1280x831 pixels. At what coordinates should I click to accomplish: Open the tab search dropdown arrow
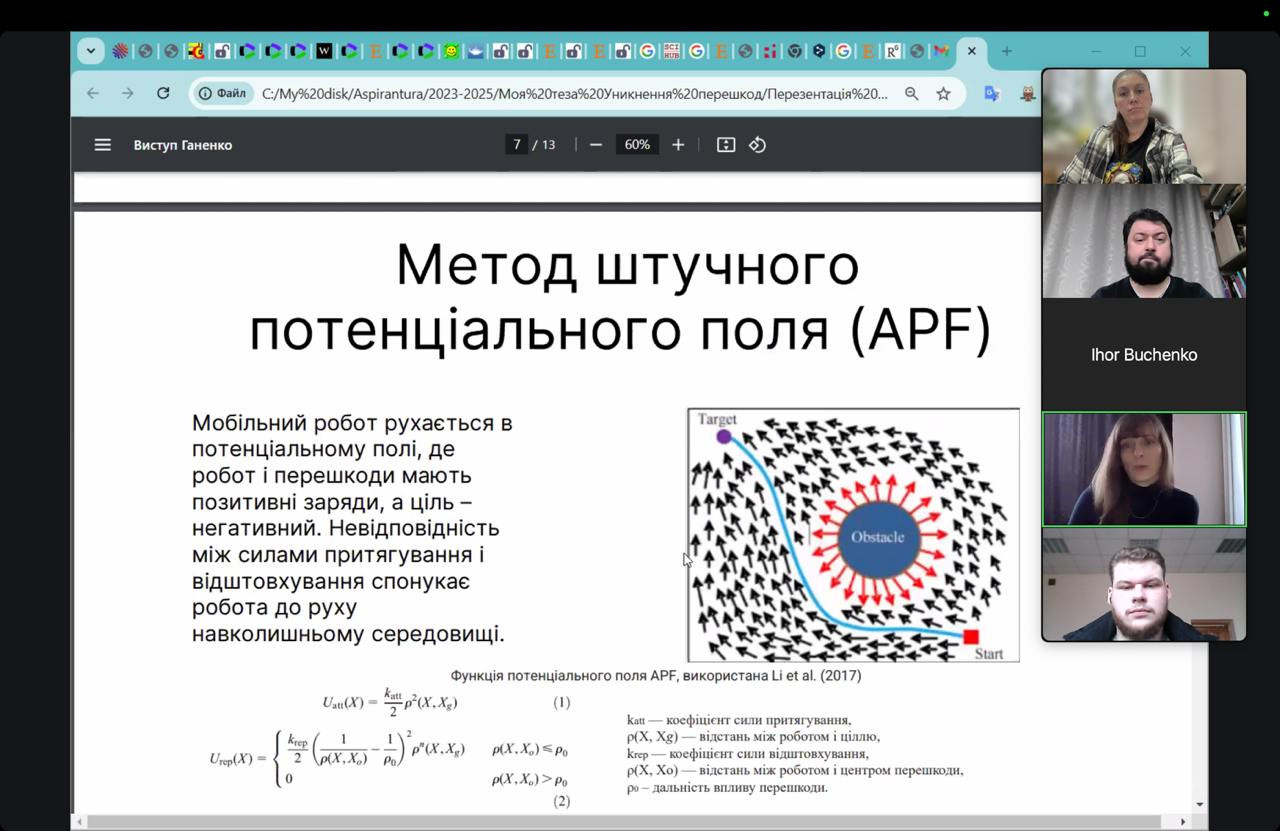pos(91,51)
